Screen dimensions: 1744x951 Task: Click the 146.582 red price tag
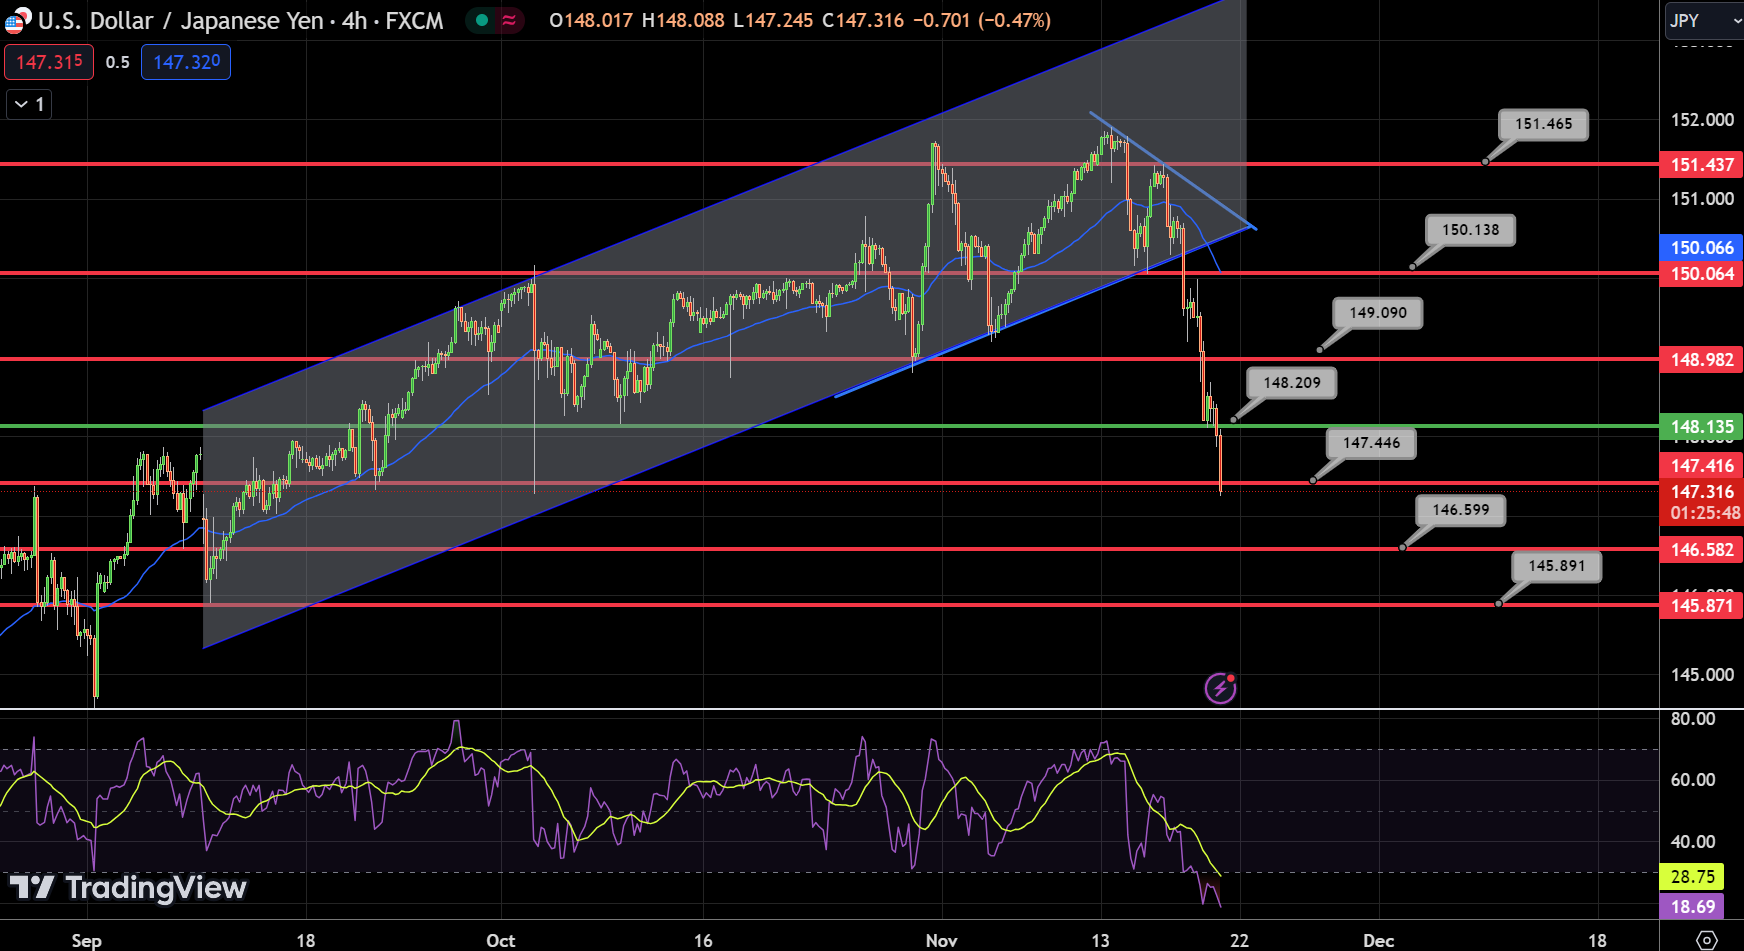coord(1701,550)
